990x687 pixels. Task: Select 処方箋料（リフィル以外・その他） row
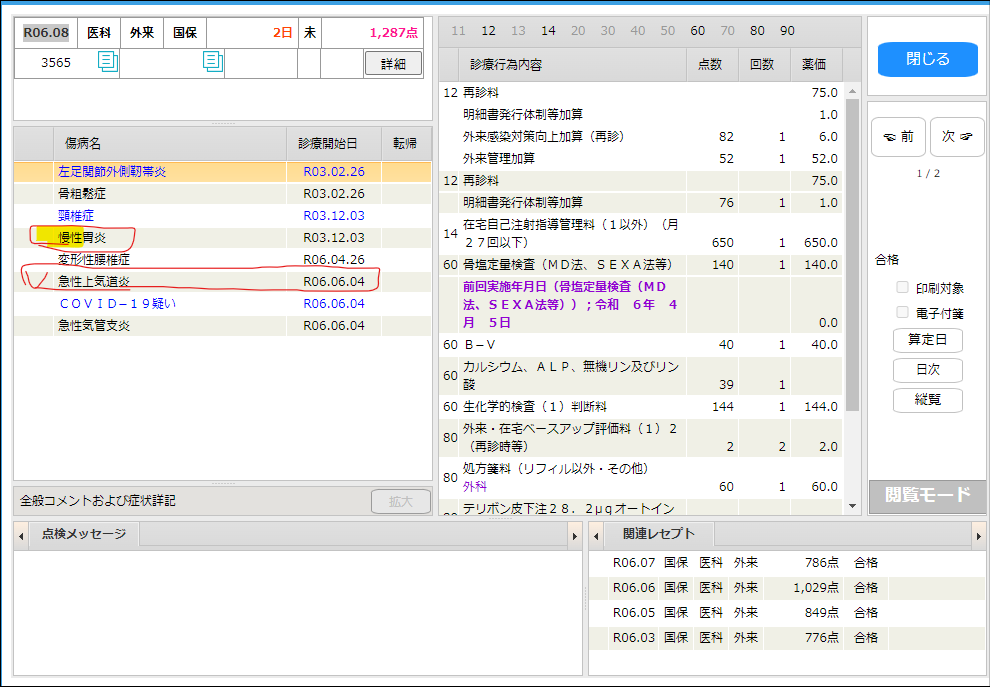pyautogui.click(x=641, y=478)
